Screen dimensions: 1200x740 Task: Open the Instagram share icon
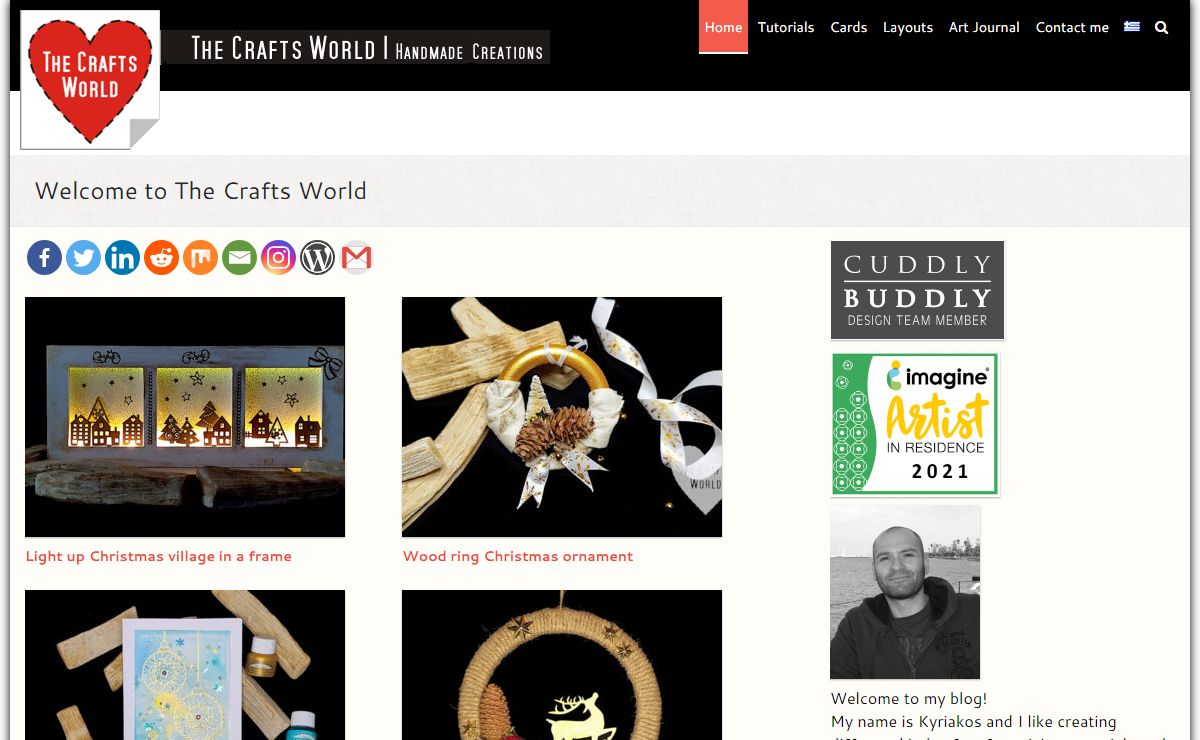click(x=278, y=258)
